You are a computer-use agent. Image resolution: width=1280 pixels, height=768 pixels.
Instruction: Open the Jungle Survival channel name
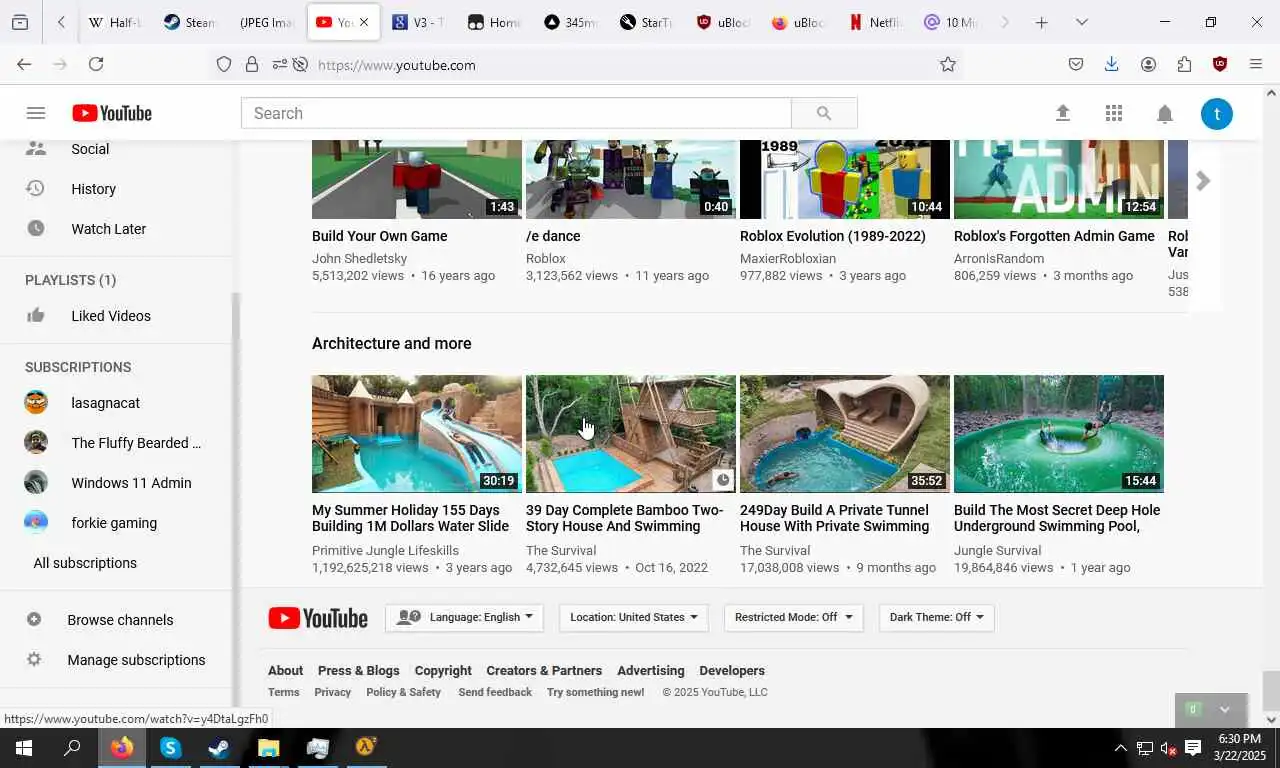(x=997, y=550)
